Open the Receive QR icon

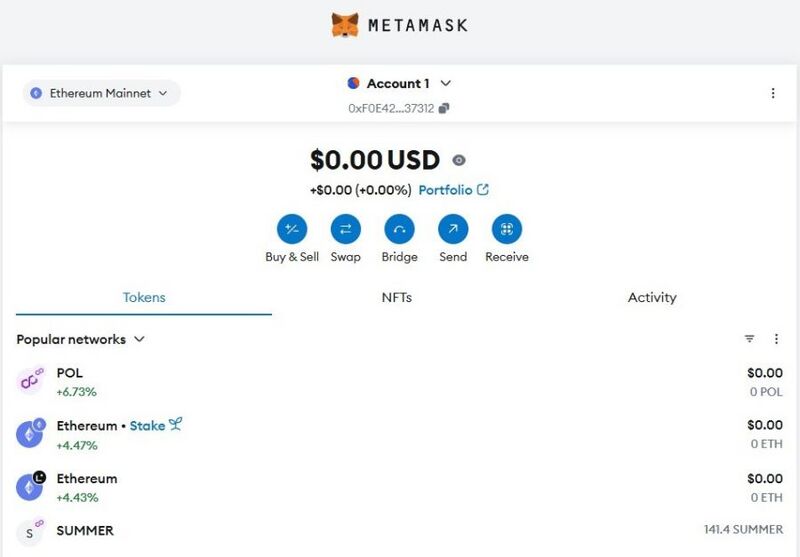click(506, 229)
